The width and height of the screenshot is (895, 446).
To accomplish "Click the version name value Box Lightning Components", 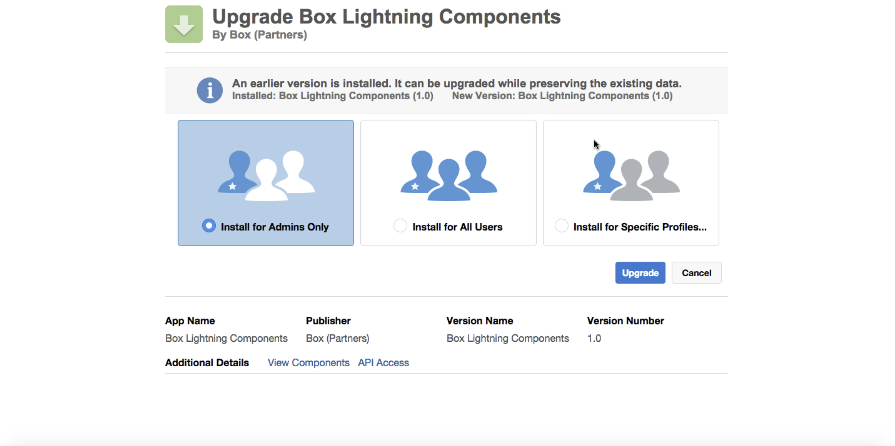I will 508,339.
